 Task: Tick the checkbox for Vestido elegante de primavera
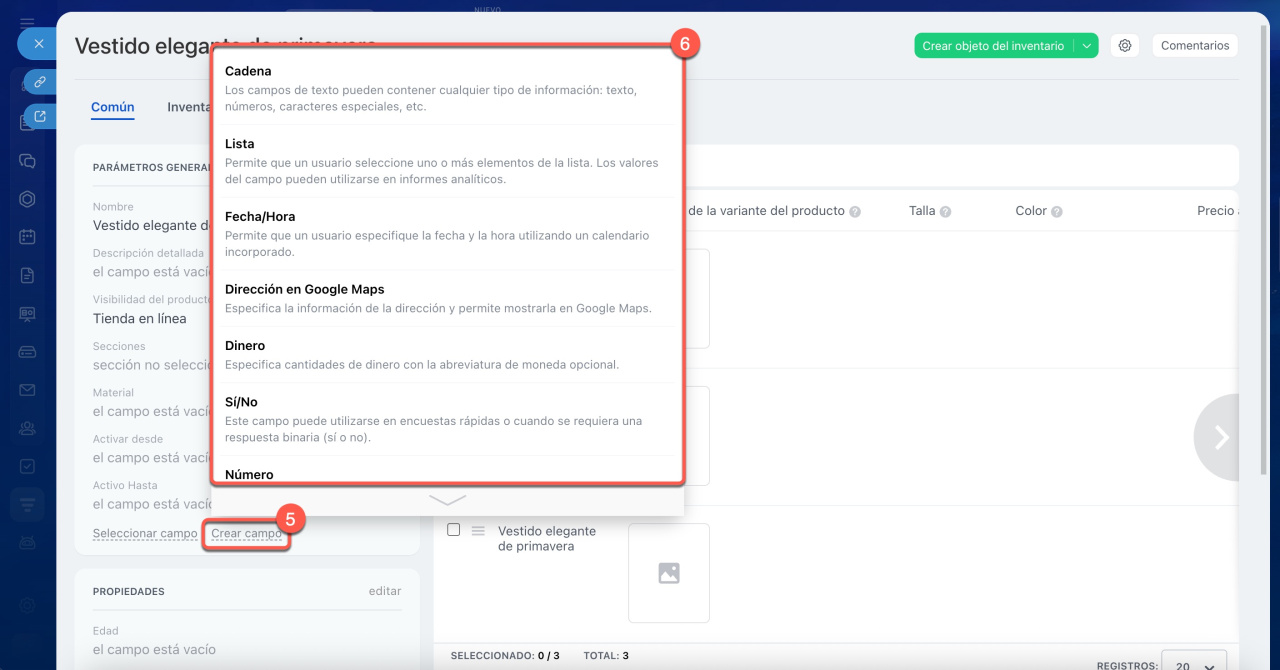click(453, 530)
